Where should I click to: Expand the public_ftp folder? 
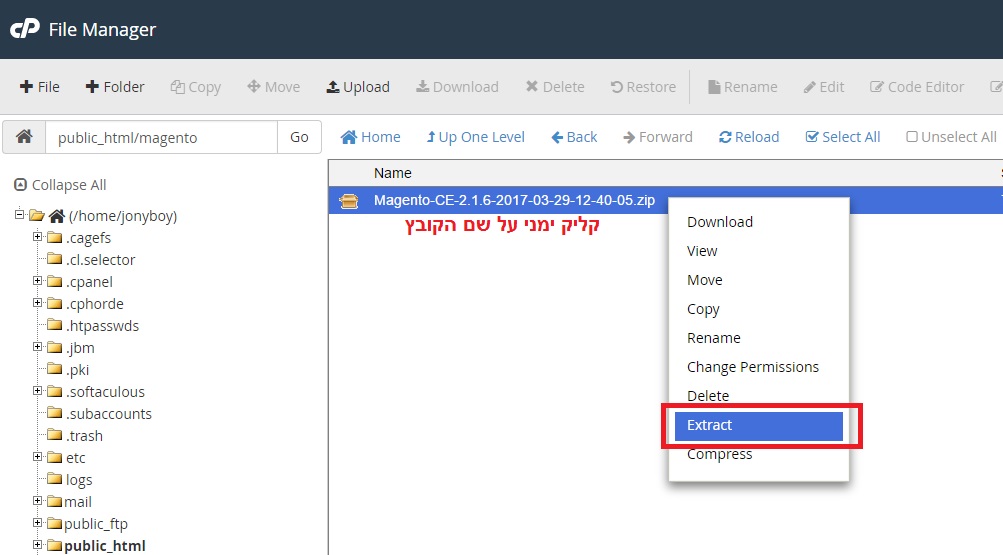38,523
